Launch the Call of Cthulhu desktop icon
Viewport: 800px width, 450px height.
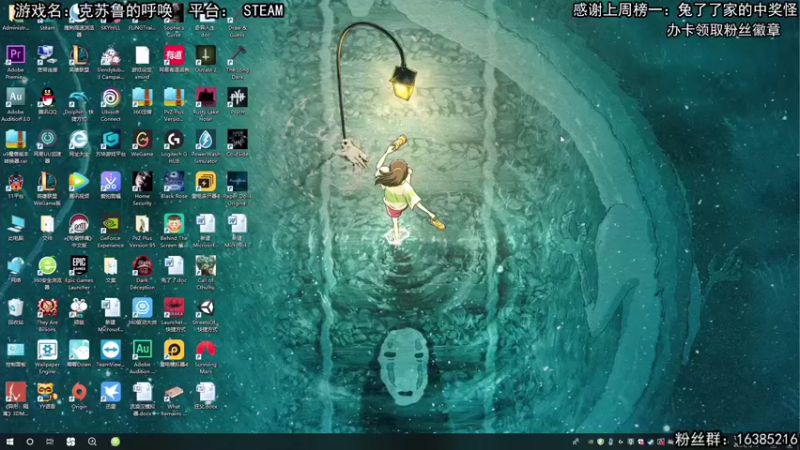206,266
